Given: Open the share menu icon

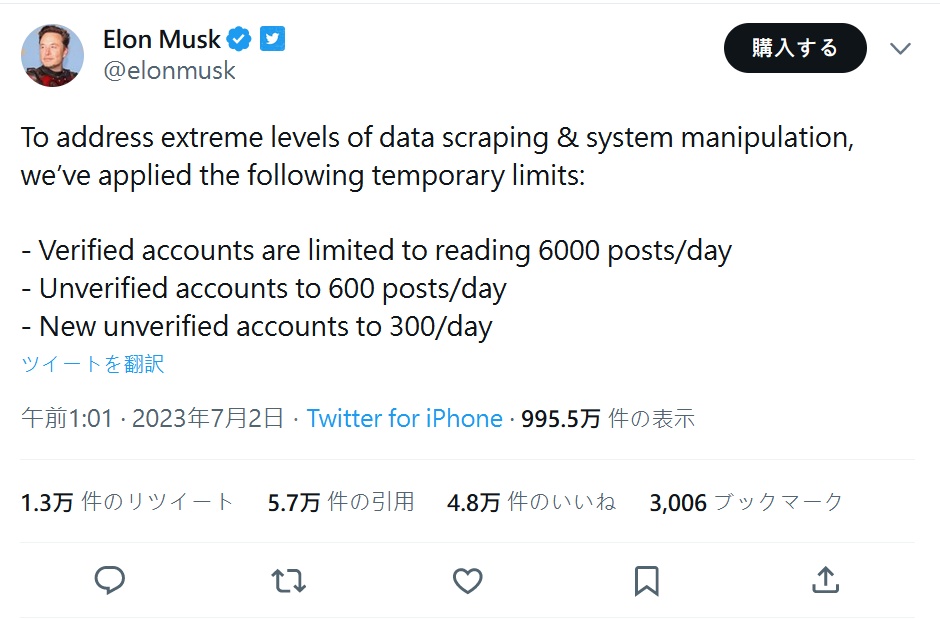Looking at the screenshot, I should (824, 580).
